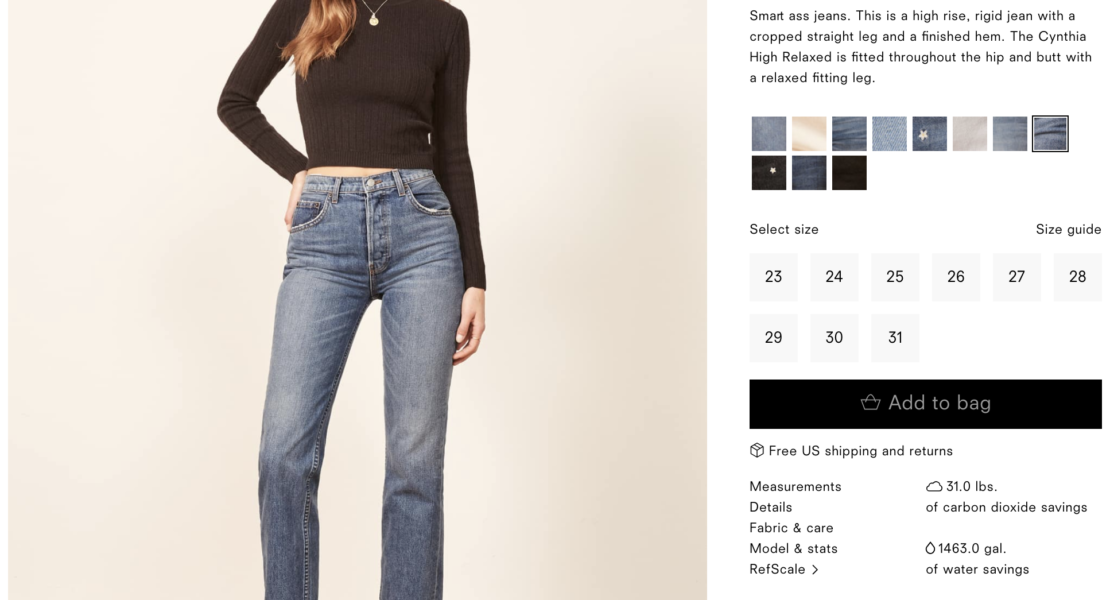Open the Details section
Screen dimensions: 1110x600
[x=770, y=507]
